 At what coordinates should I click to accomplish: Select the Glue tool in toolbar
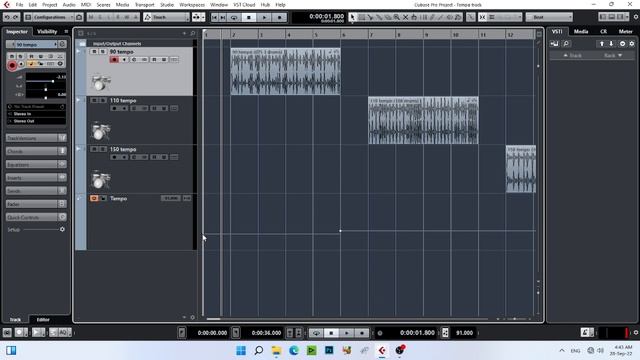coord(379,17)
